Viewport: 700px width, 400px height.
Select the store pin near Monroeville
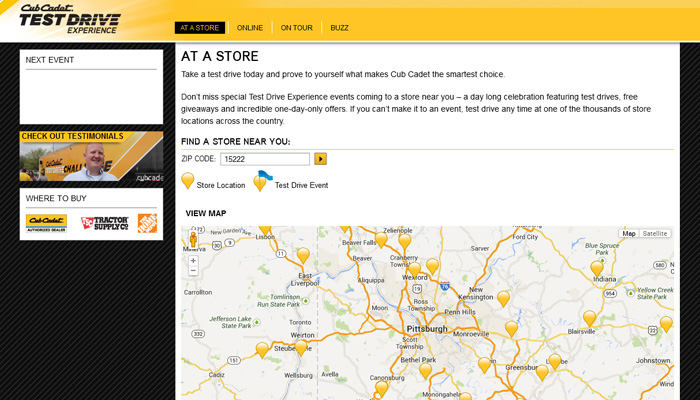click(x=512, y=329)
